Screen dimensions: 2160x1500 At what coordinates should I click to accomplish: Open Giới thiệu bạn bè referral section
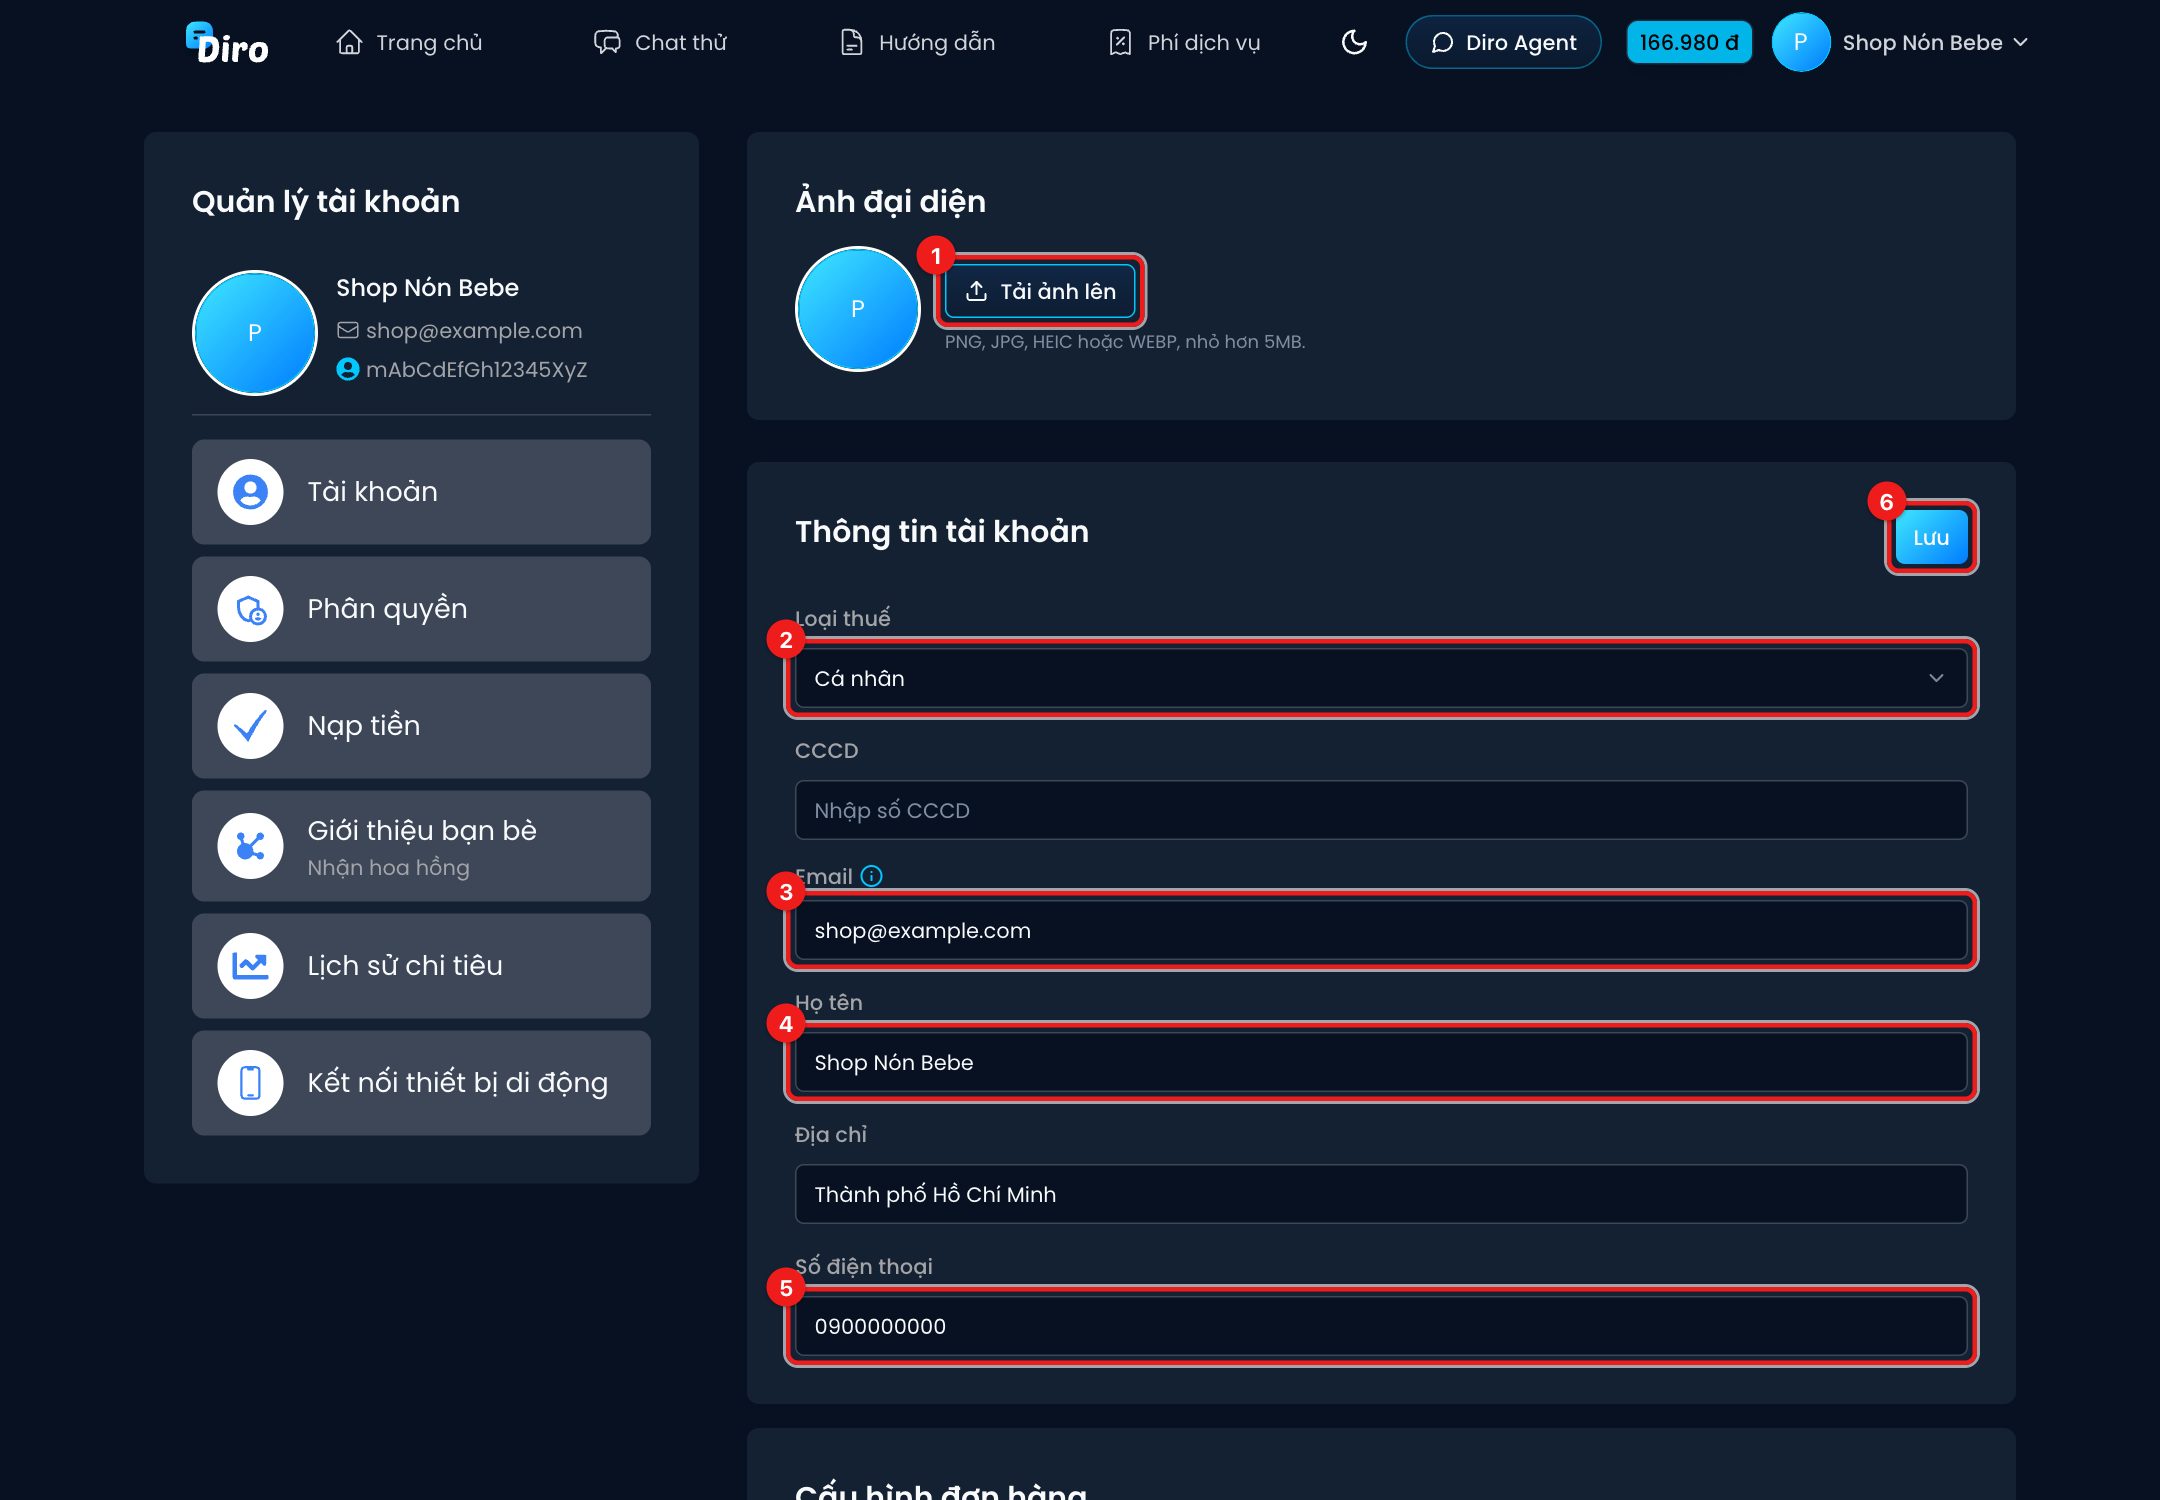tap(421, 846)
